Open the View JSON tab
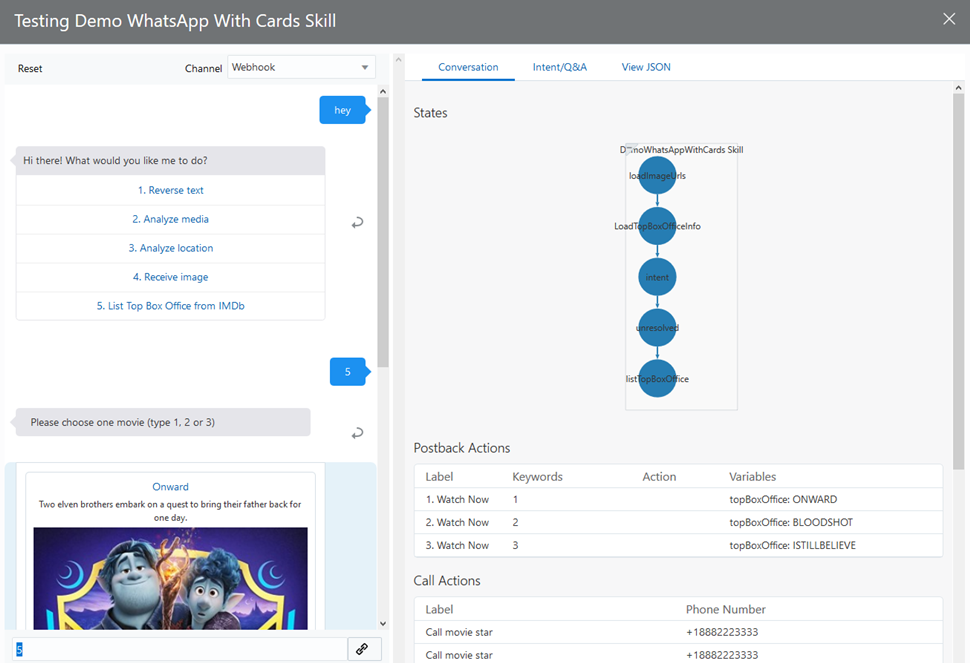 tap(646, 67)
